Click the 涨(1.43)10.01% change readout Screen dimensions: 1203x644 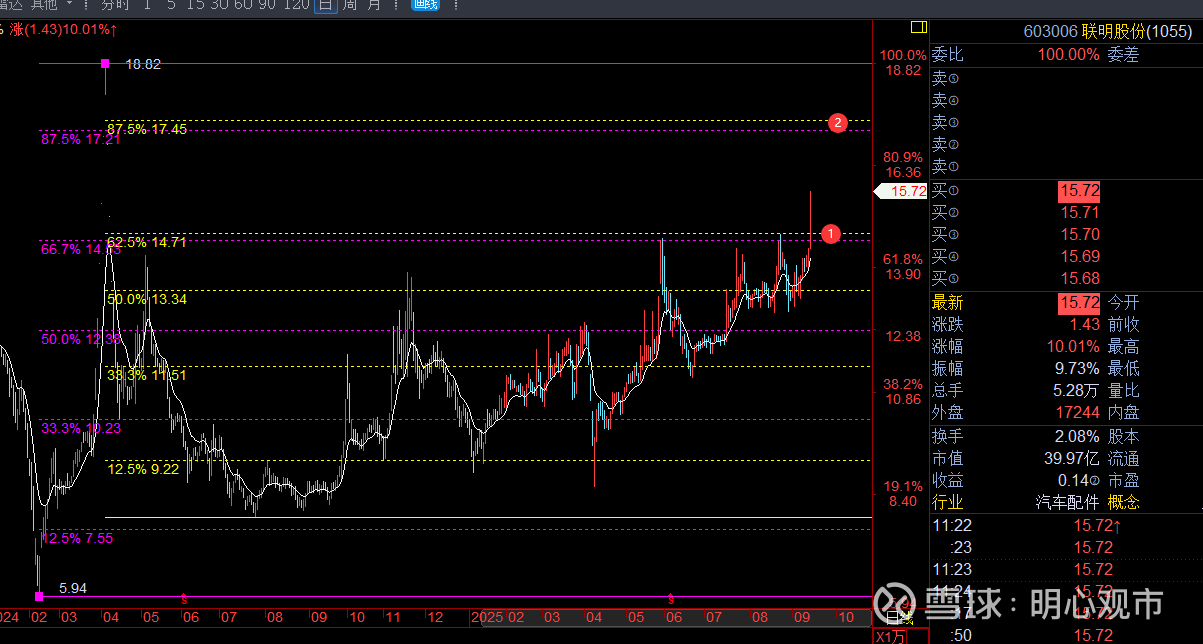tap(64, 30)
